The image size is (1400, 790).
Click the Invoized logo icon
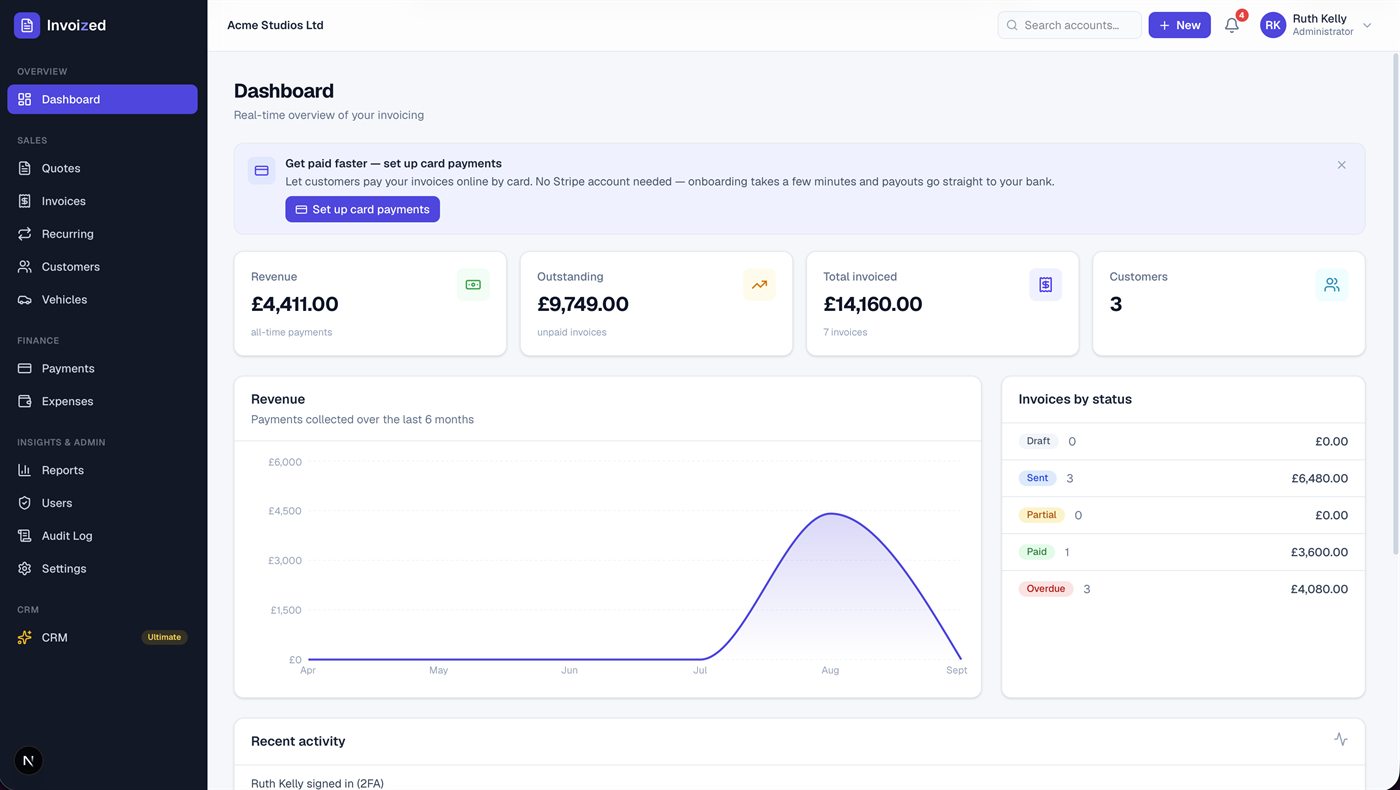click(x=27, y=25)
